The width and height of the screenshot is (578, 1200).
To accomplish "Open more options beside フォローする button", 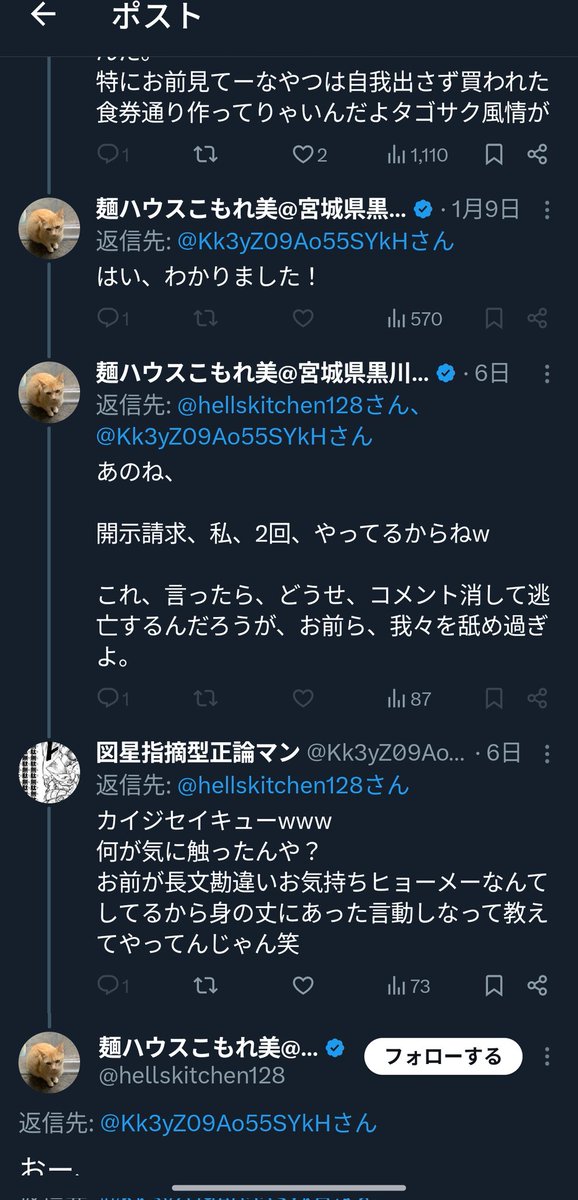I will pyautogui.click(x=547, y=1057).
